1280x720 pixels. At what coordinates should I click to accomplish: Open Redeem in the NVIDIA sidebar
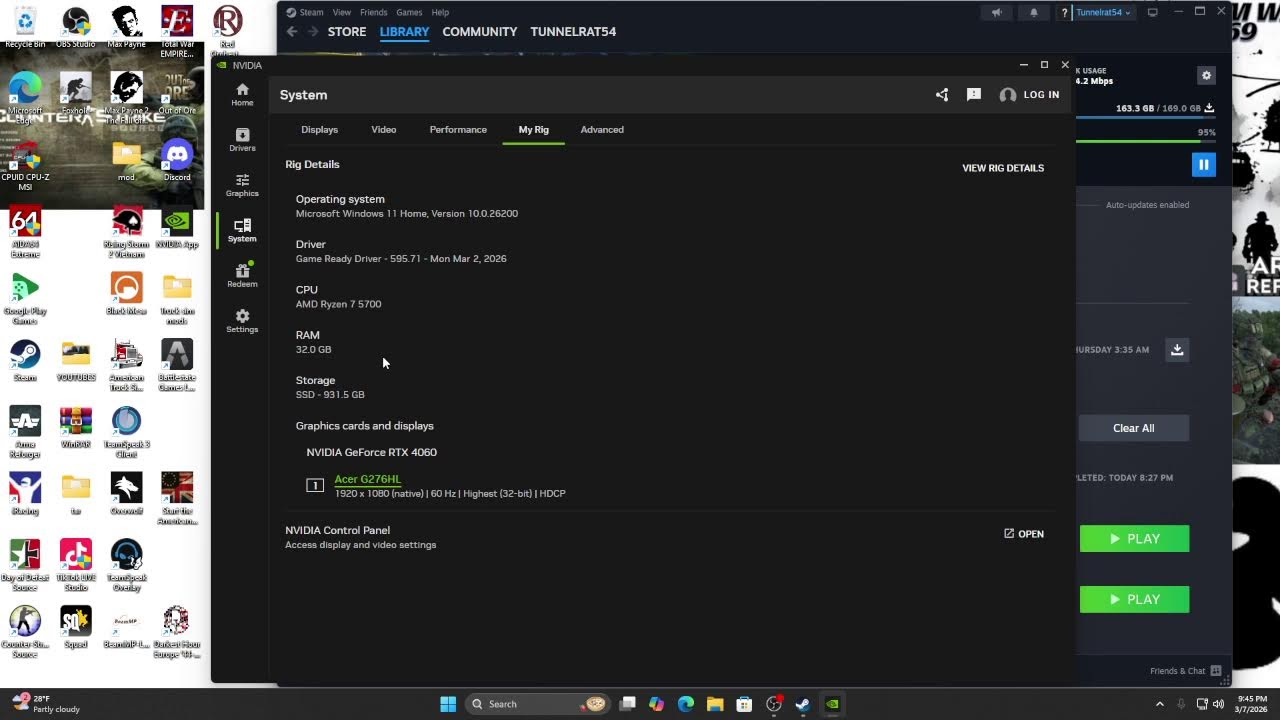click(242, 275)
